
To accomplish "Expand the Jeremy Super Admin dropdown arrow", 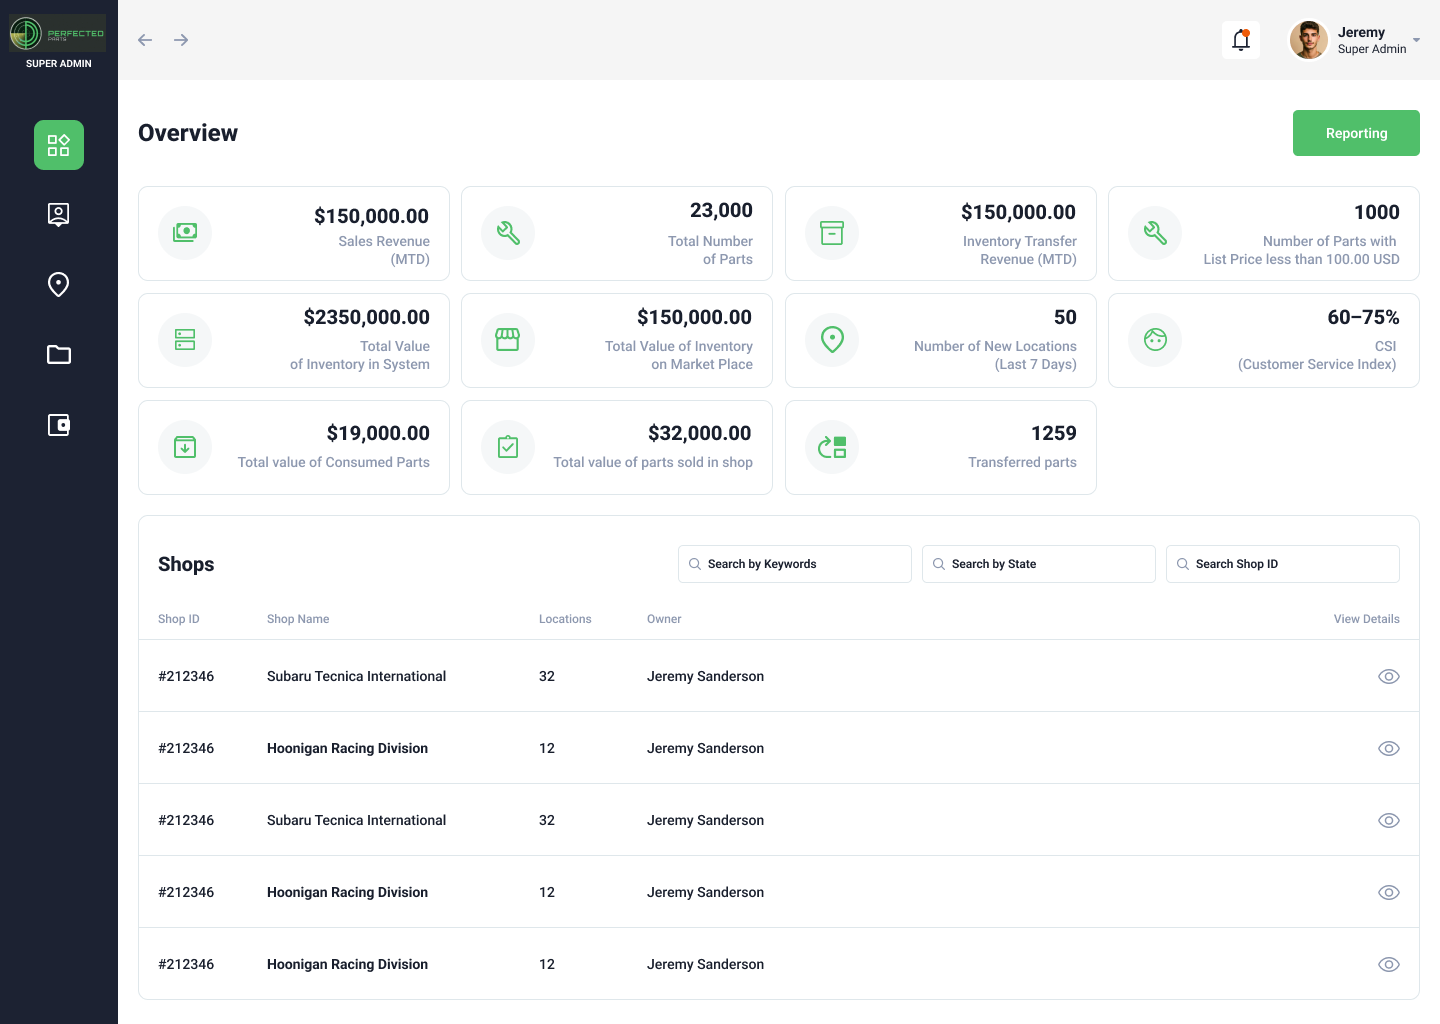I will (1416, 40).
